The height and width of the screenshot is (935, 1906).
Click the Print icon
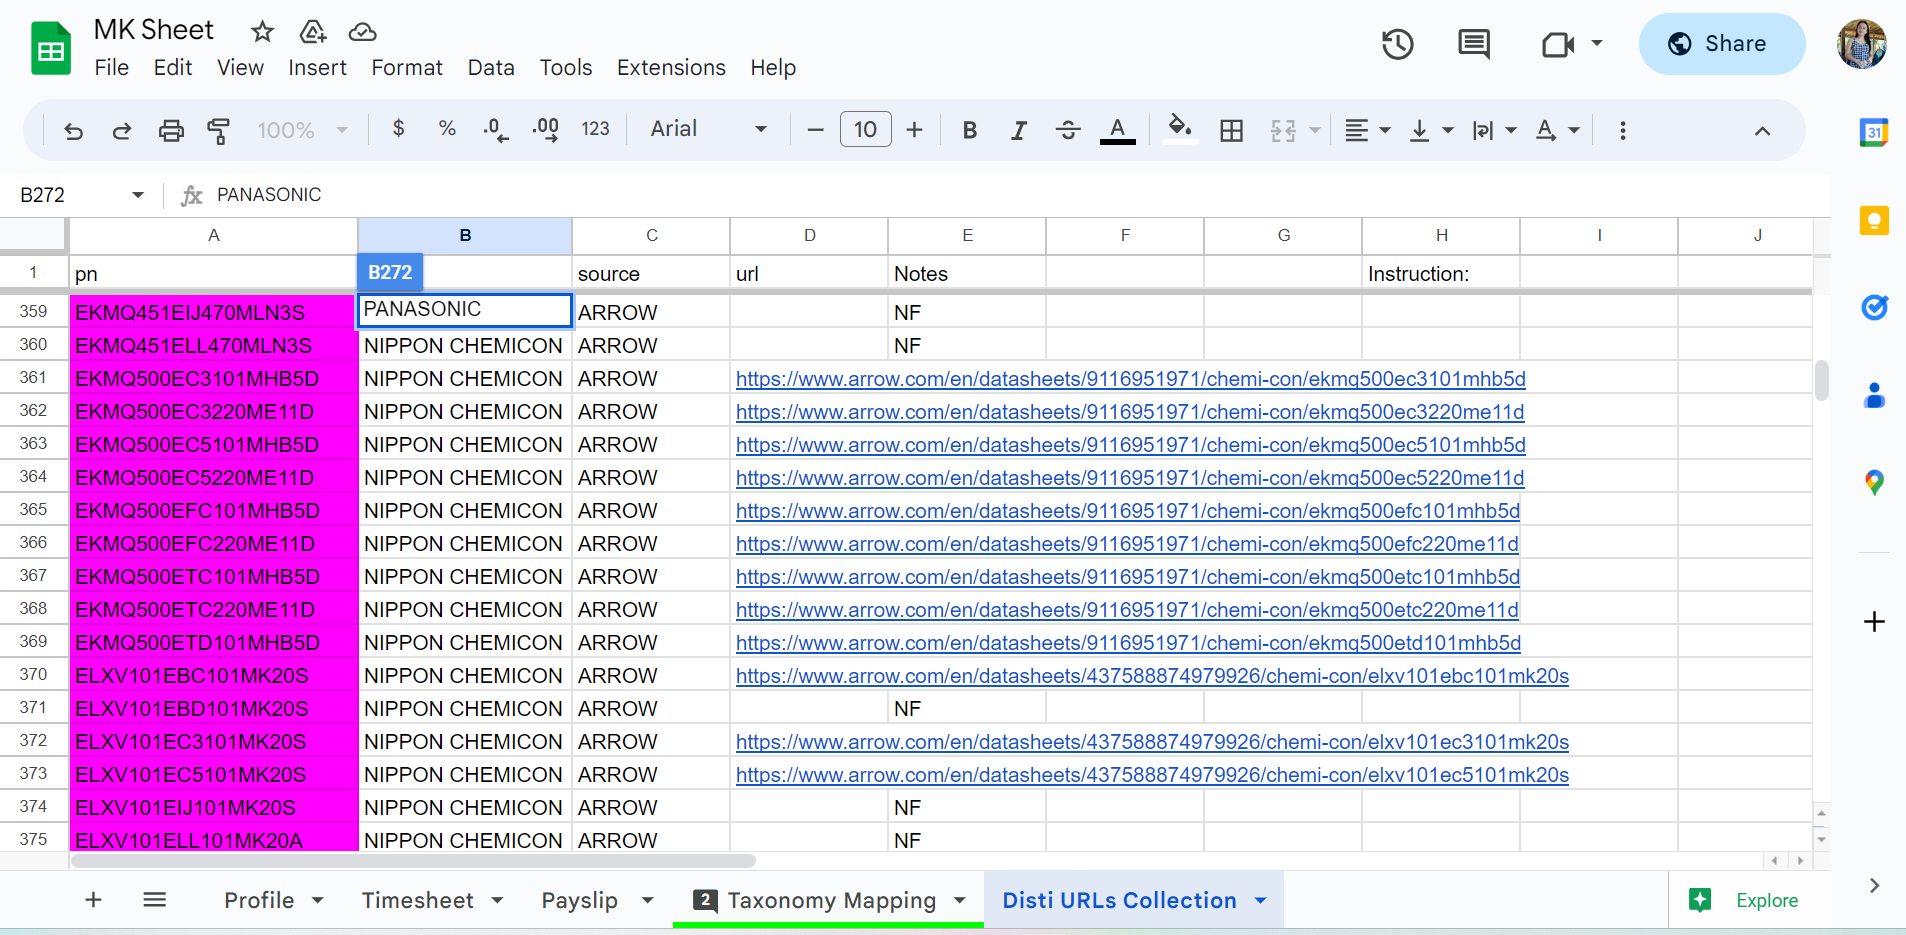[171, 130]
